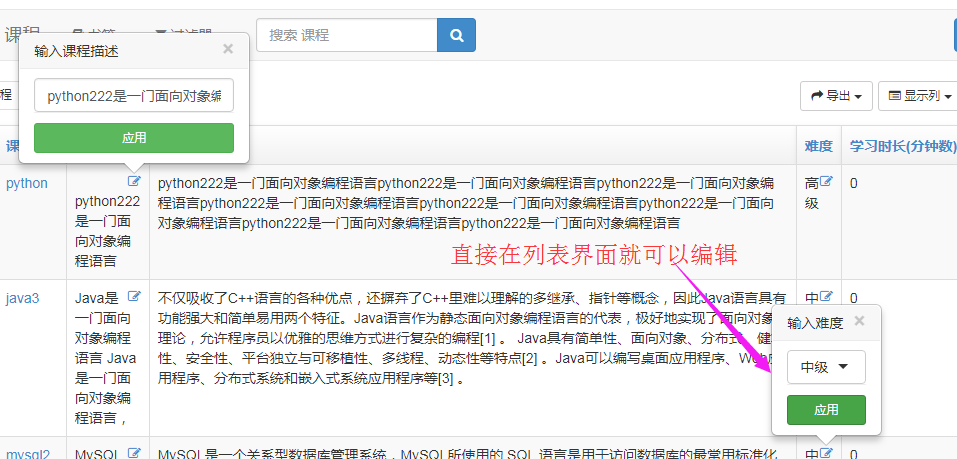This screenshot has width=957, height=459.
Task: Apply the course description edit
Action: (134, 138)
